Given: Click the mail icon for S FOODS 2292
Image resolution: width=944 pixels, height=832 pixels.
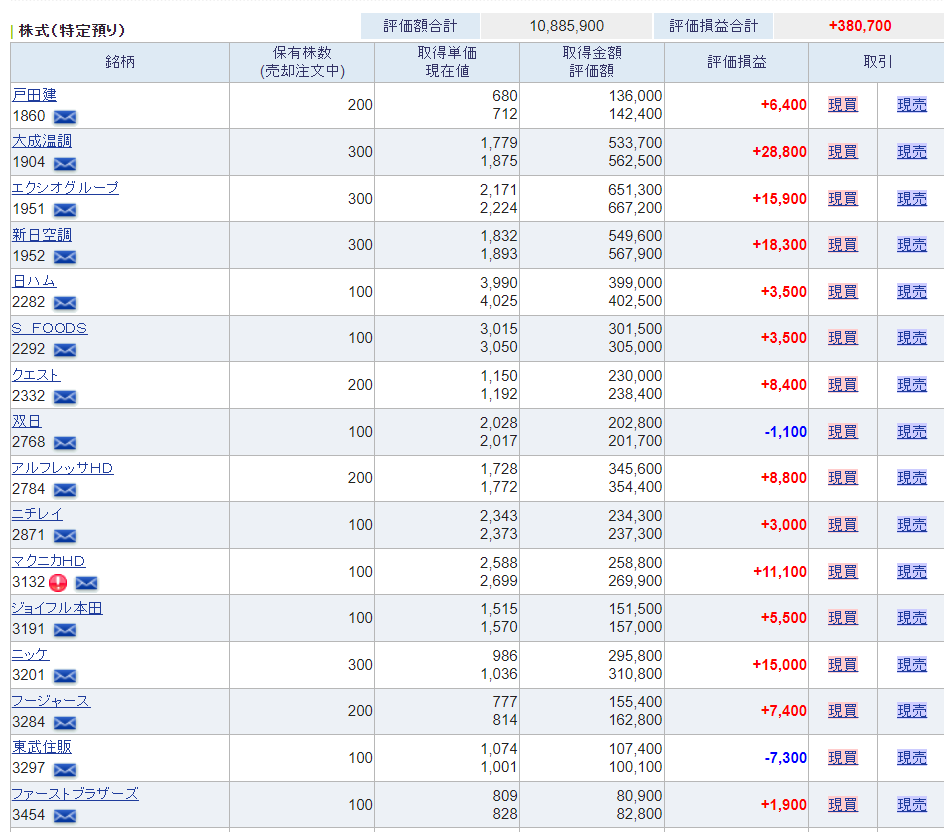Looking at the screenshot, I should click(65, 350).
